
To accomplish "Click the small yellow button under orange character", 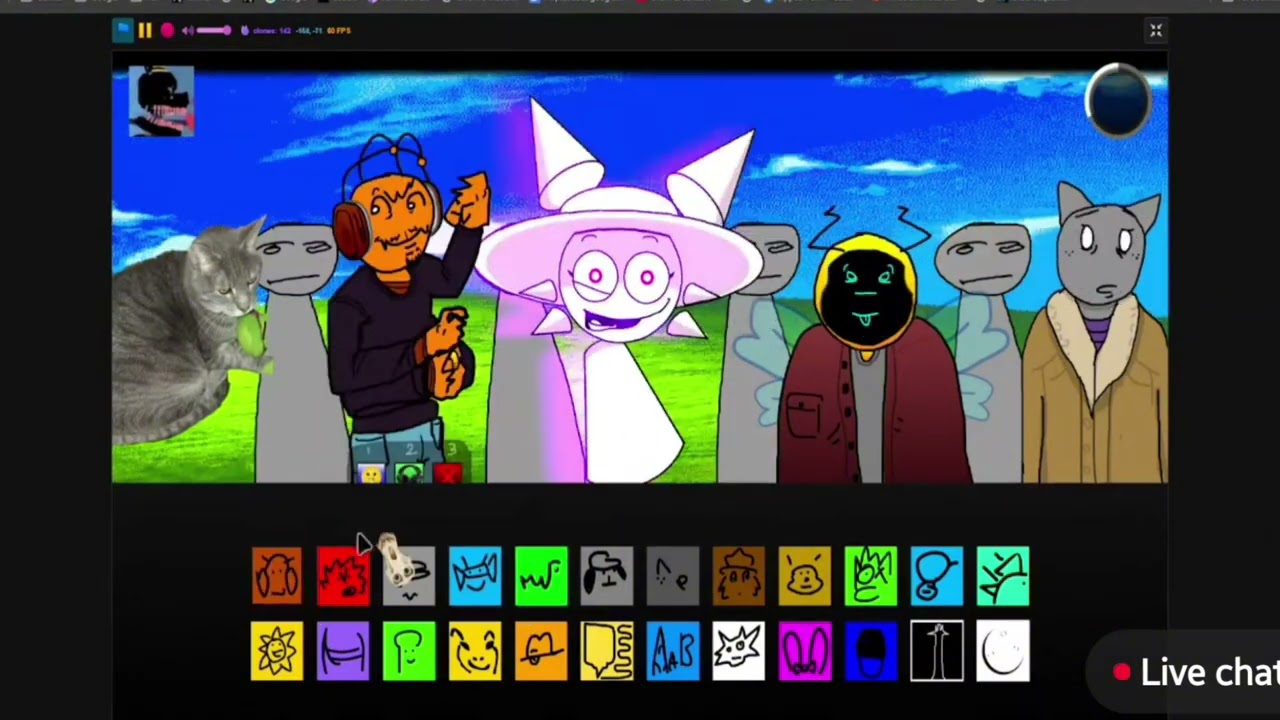I will click(371, 473).
